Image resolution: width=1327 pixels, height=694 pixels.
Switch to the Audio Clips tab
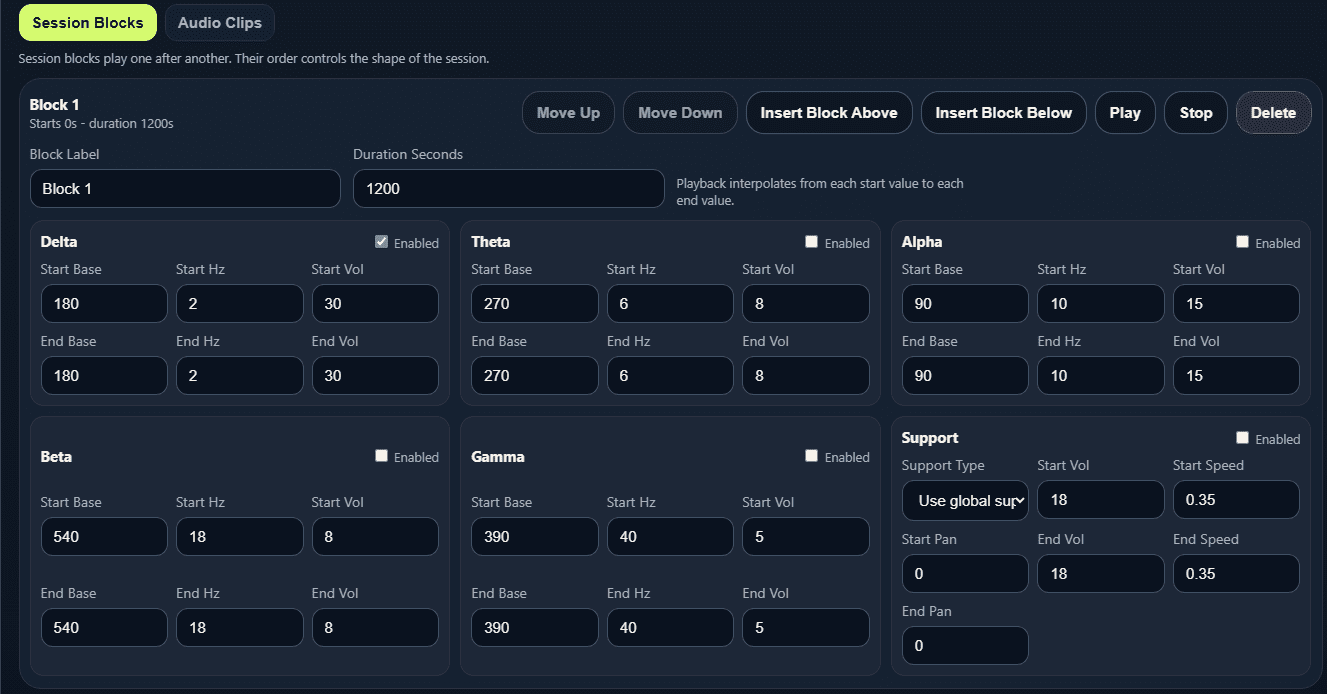coord(220,23)
